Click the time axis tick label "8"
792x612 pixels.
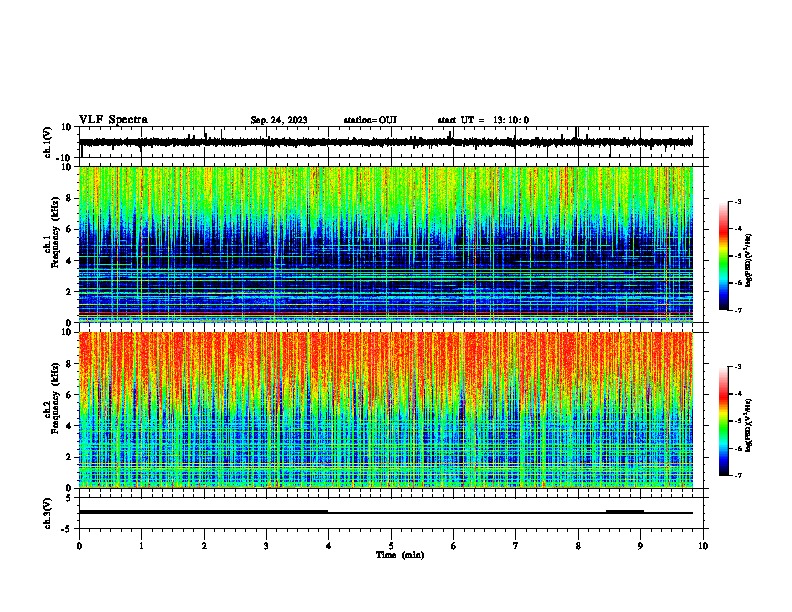point(578,546)
